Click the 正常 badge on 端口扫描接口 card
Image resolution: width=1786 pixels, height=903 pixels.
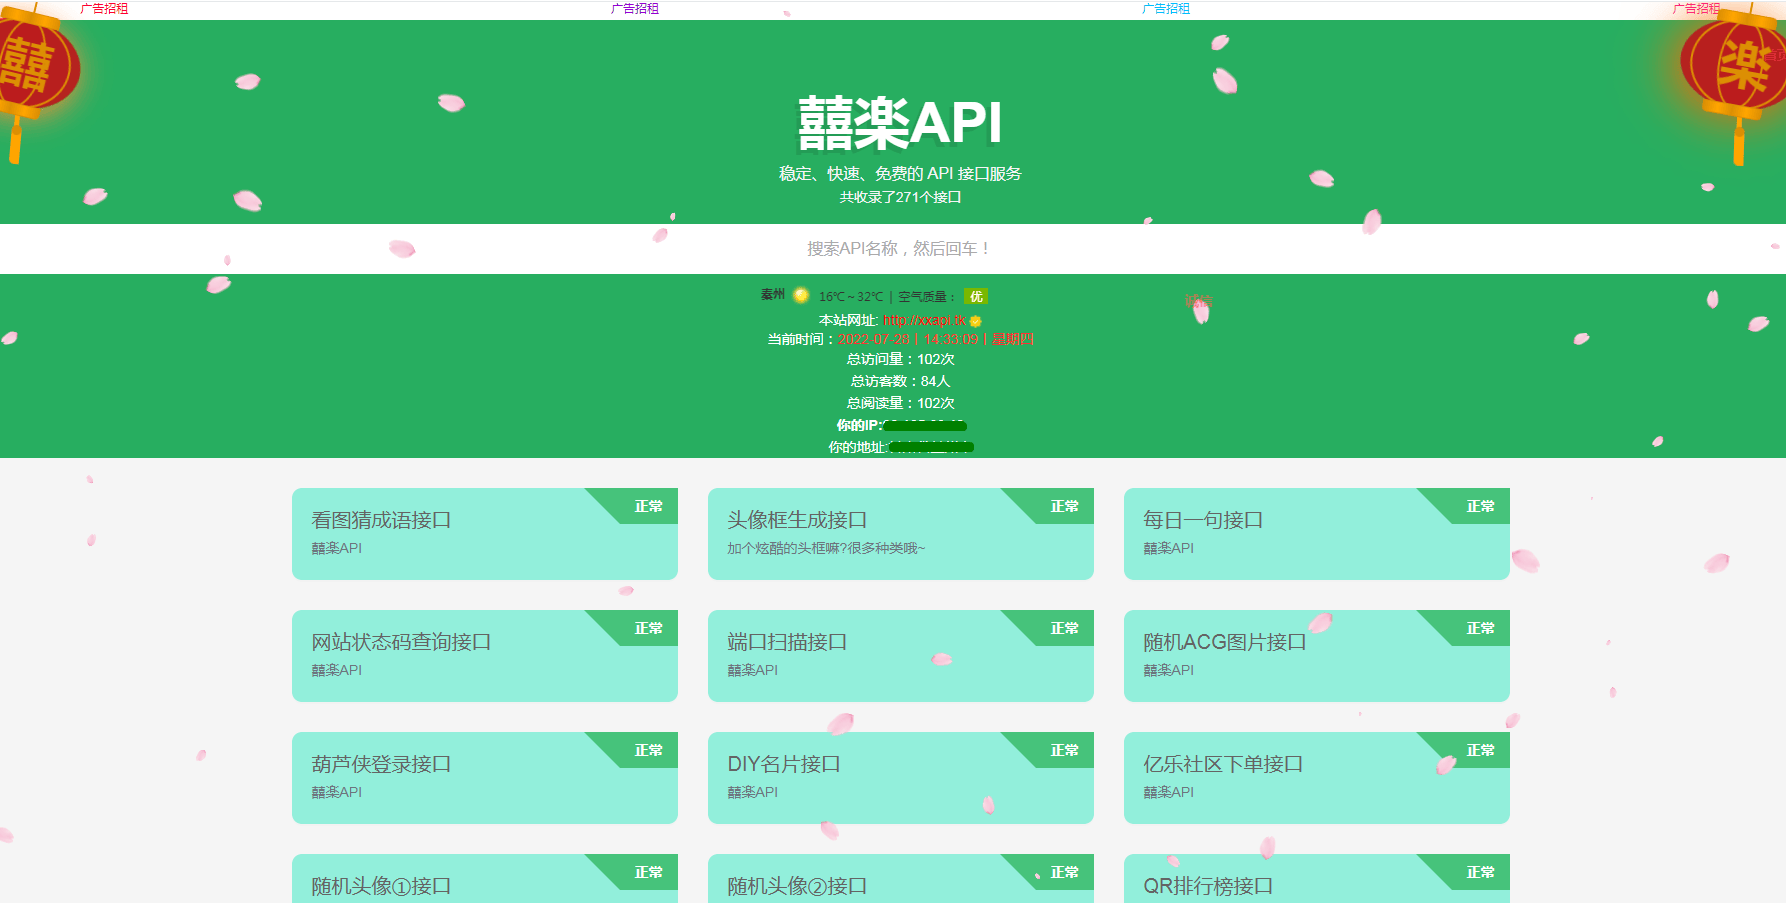coord(1061,629)
